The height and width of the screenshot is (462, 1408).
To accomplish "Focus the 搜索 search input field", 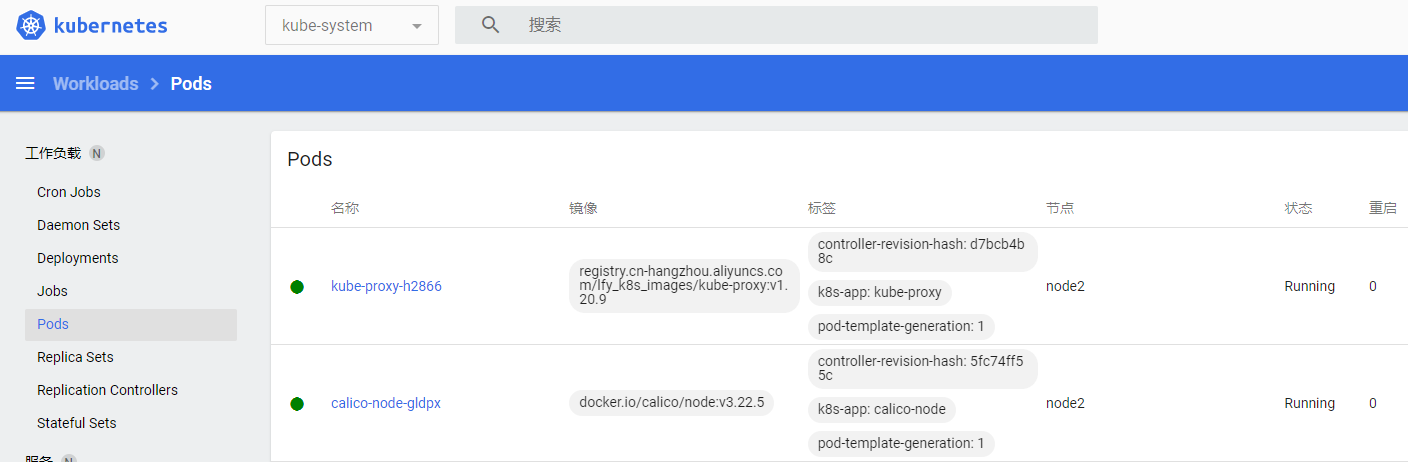I will (800, 25).
